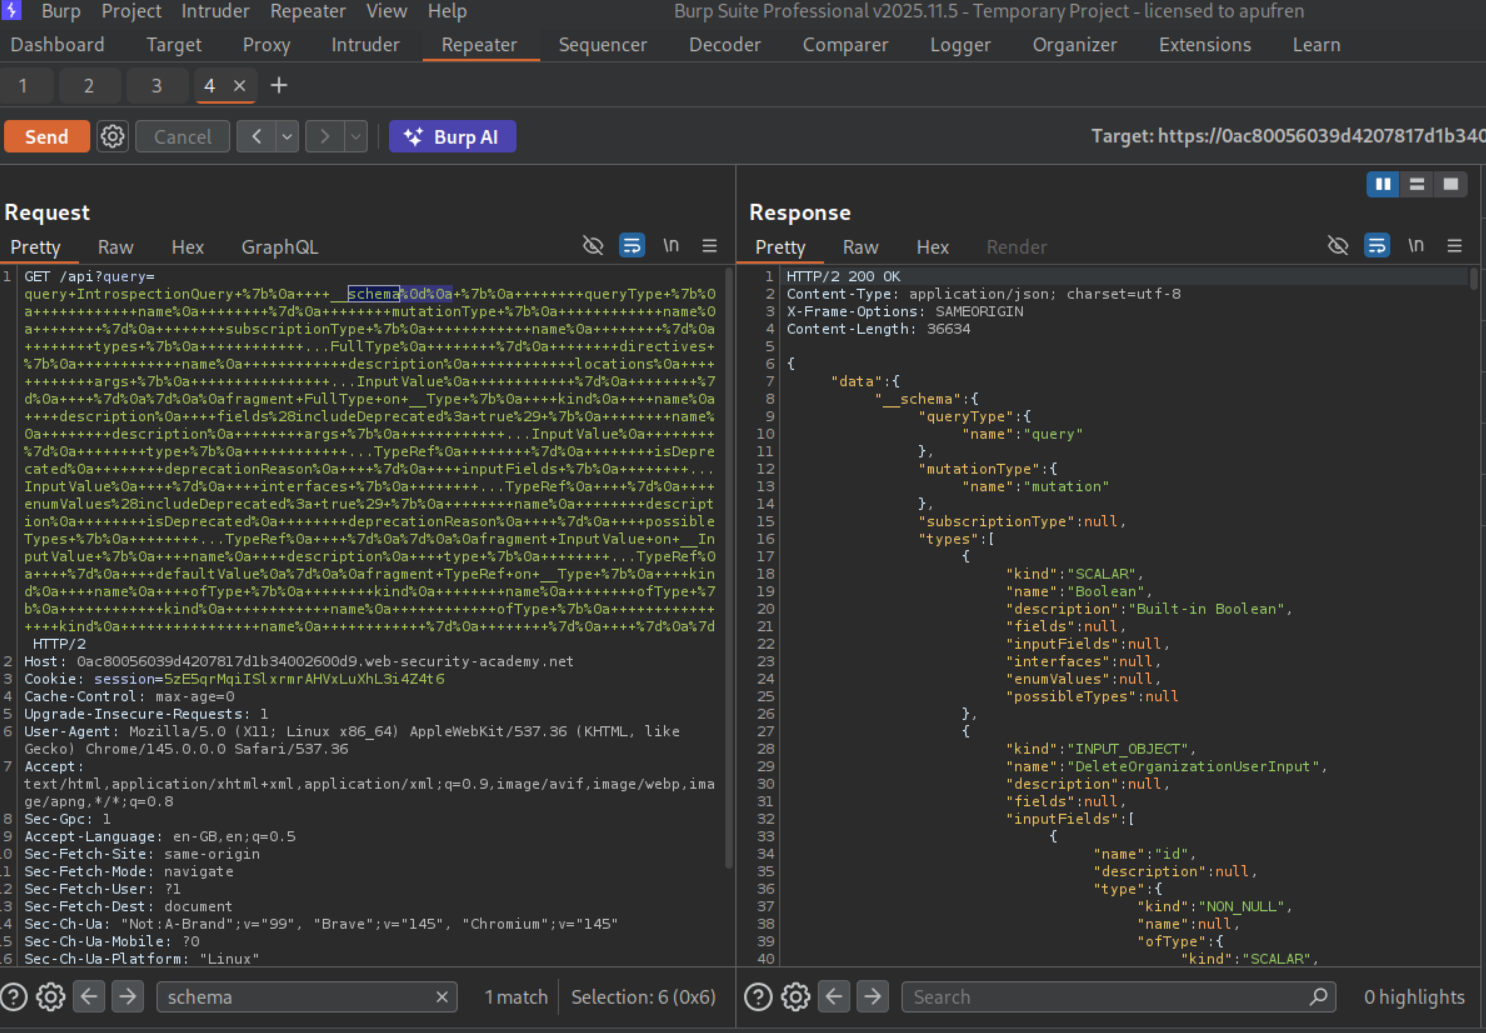Expand the back history dropdown arrow

tap(287, 136)
